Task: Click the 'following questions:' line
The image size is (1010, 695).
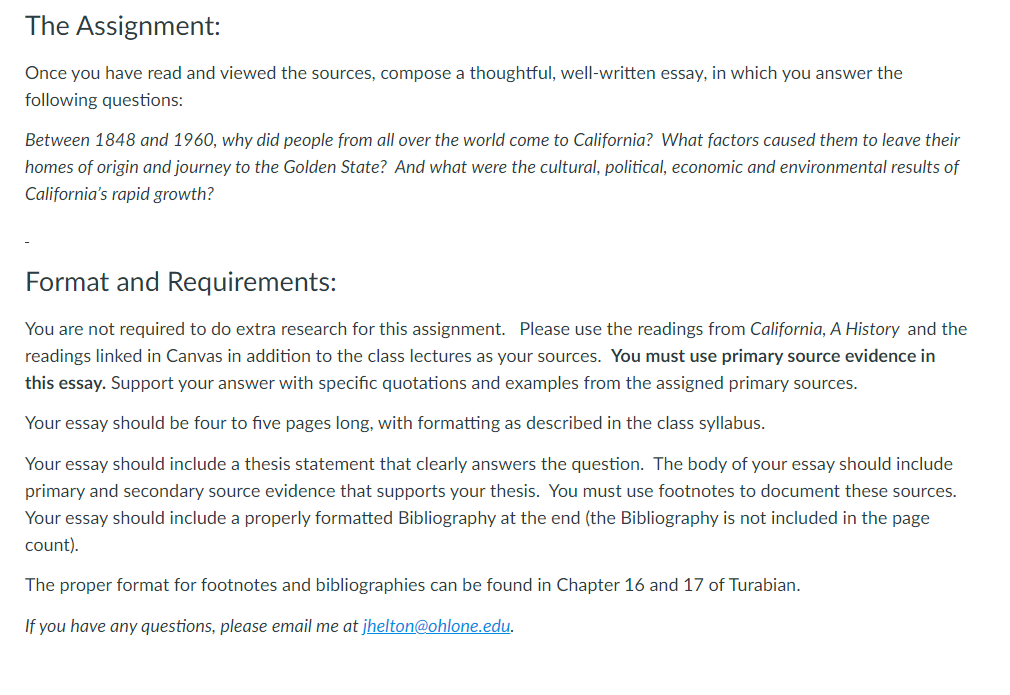Action: [x=104, y=100]
